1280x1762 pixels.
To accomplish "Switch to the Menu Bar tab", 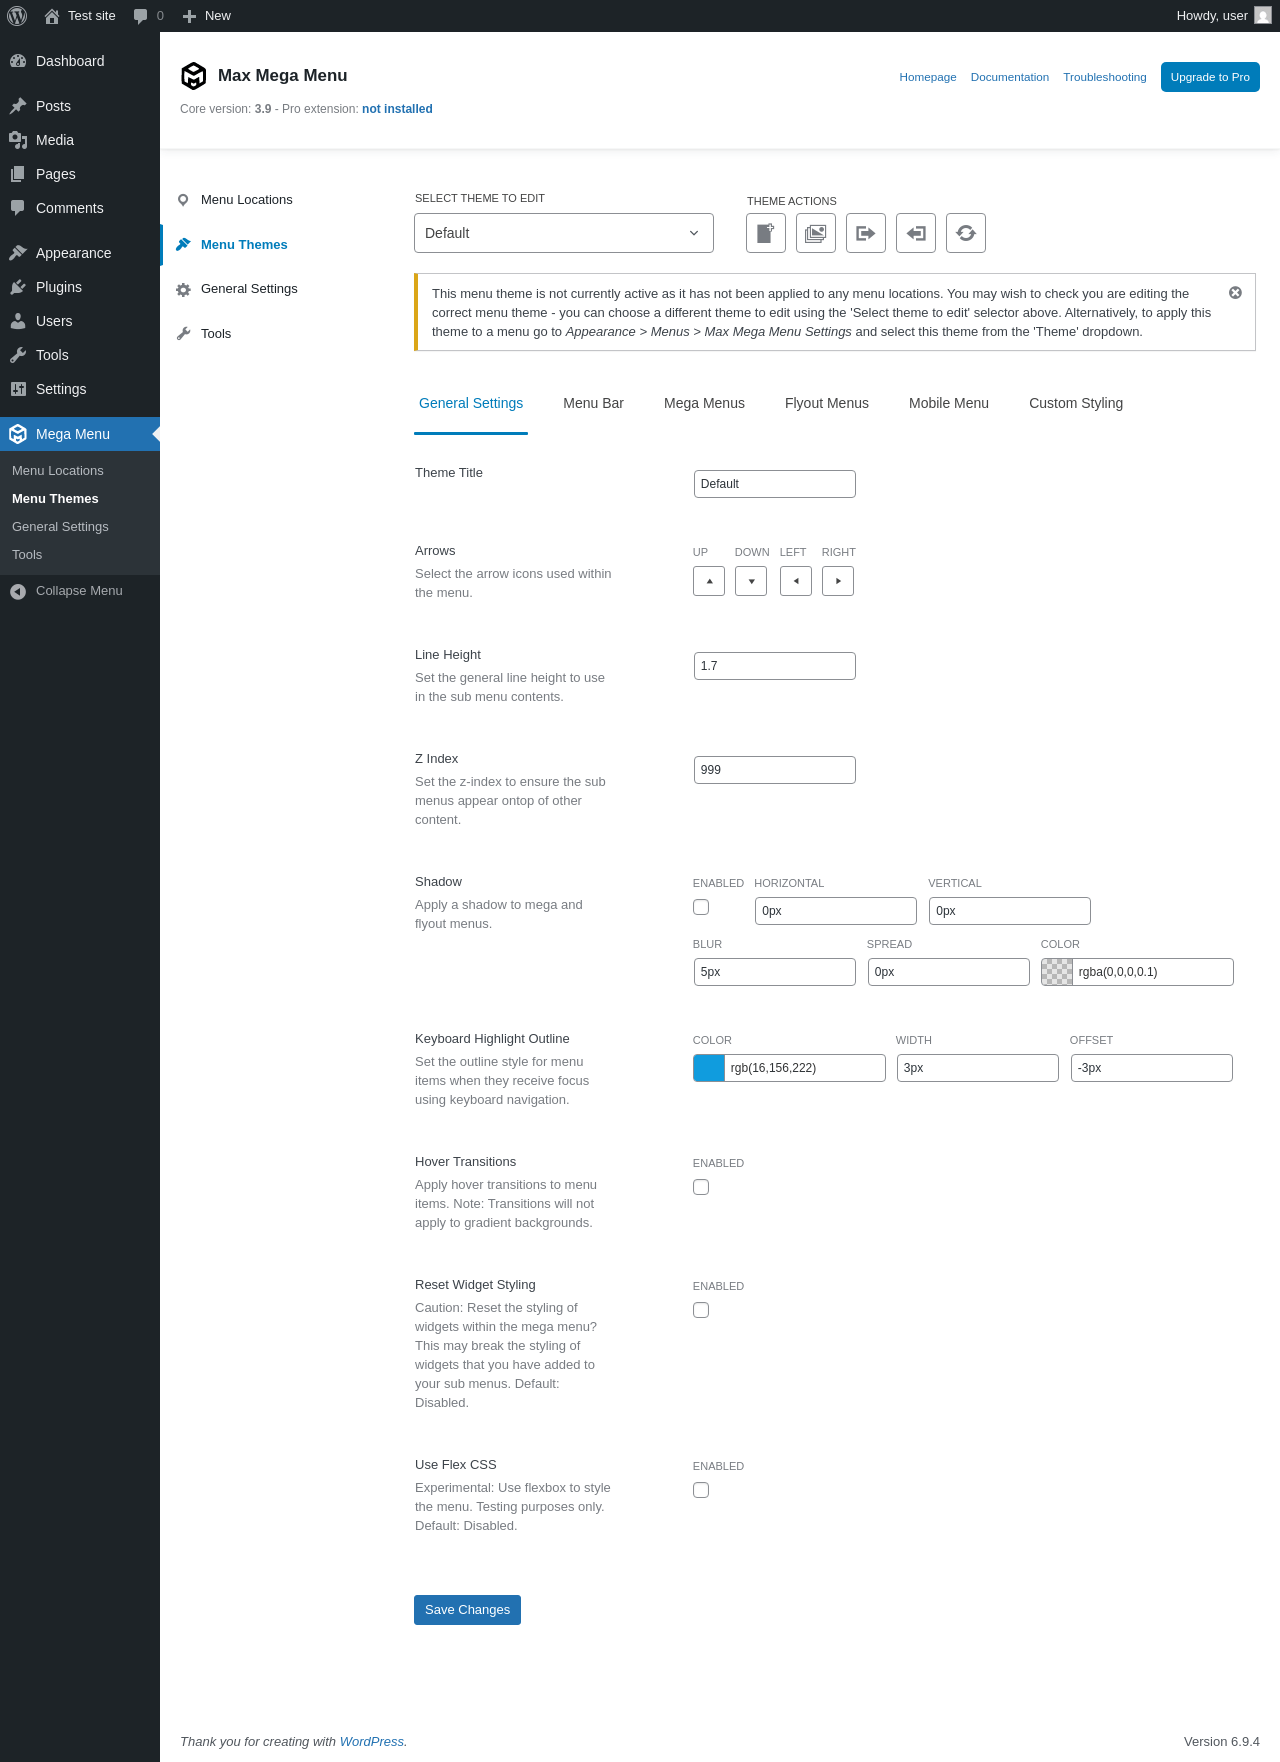I will click(x=593, y=403).
